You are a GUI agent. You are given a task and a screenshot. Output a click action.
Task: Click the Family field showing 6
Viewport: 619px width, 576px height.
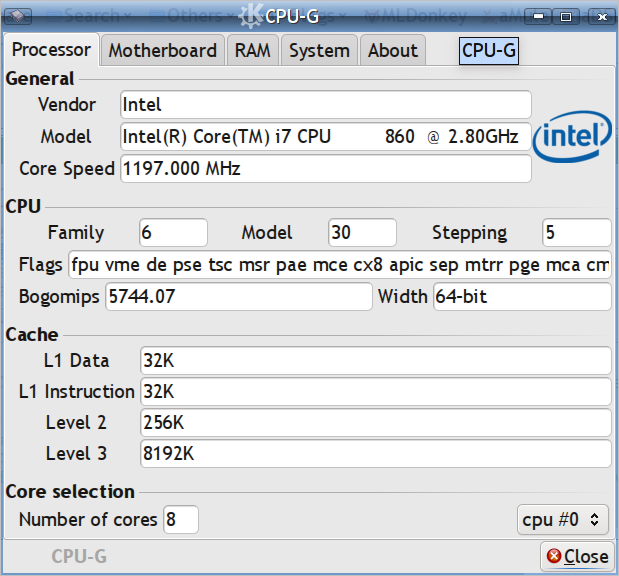click(173, 233)
